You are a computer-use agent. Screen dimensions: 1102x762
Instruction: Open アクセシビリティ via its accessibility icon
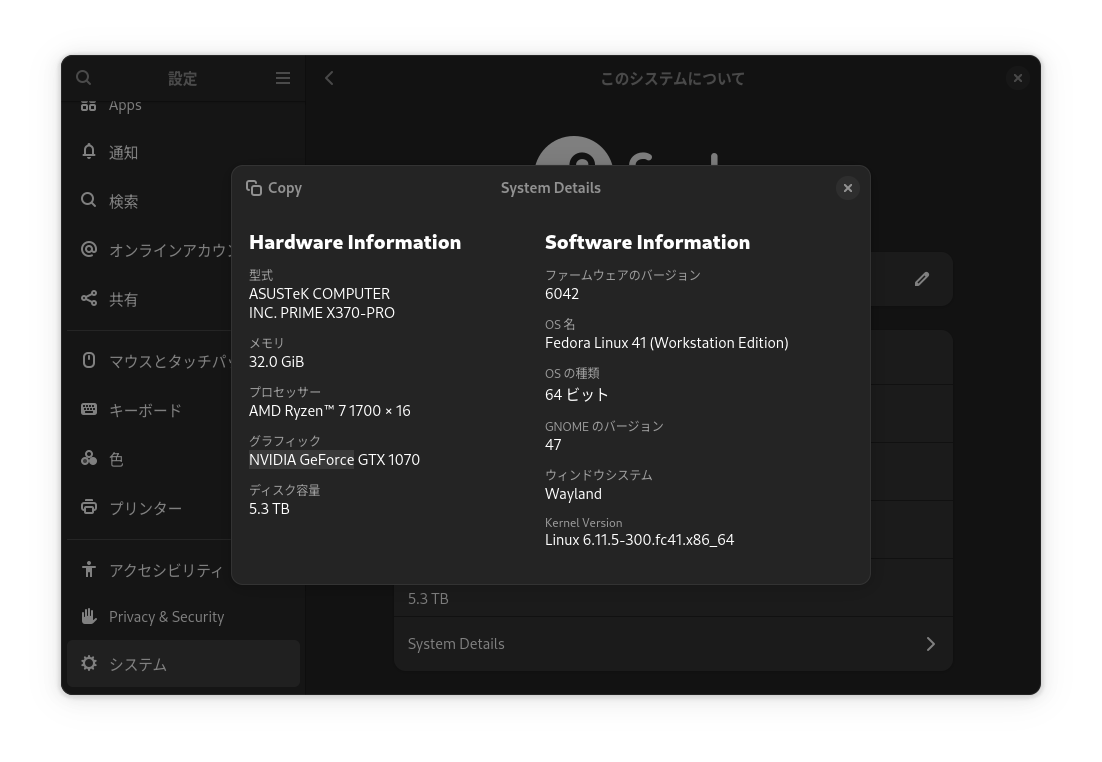click(89, 568)
